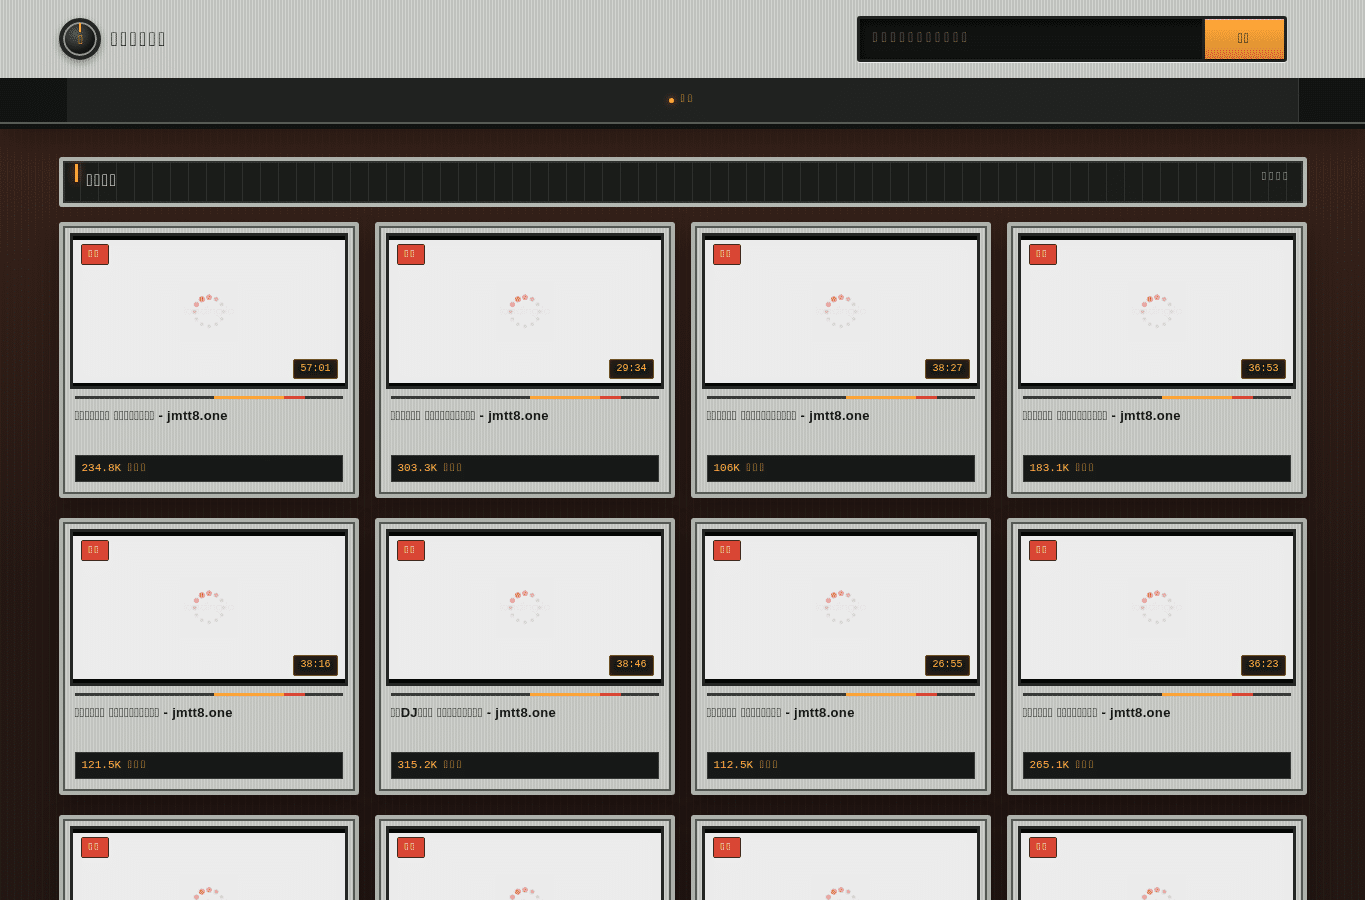Open the link at the section header's right end

(1275, 176)
